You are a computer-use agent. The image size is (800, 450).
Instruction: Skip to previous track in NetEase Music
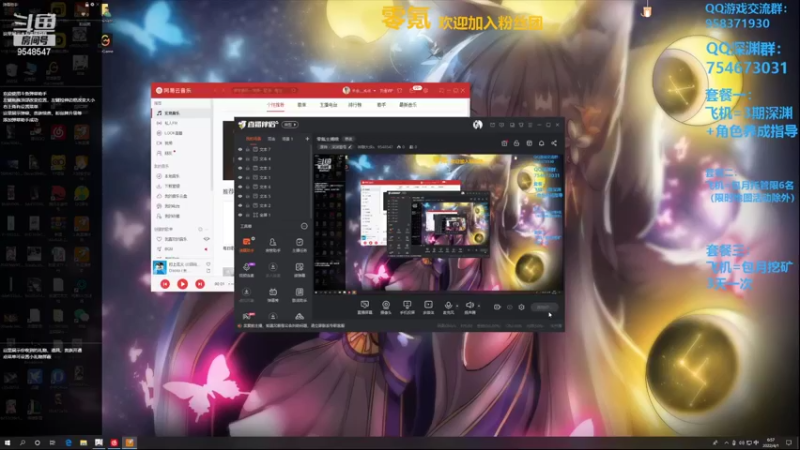tap(165, 284)
